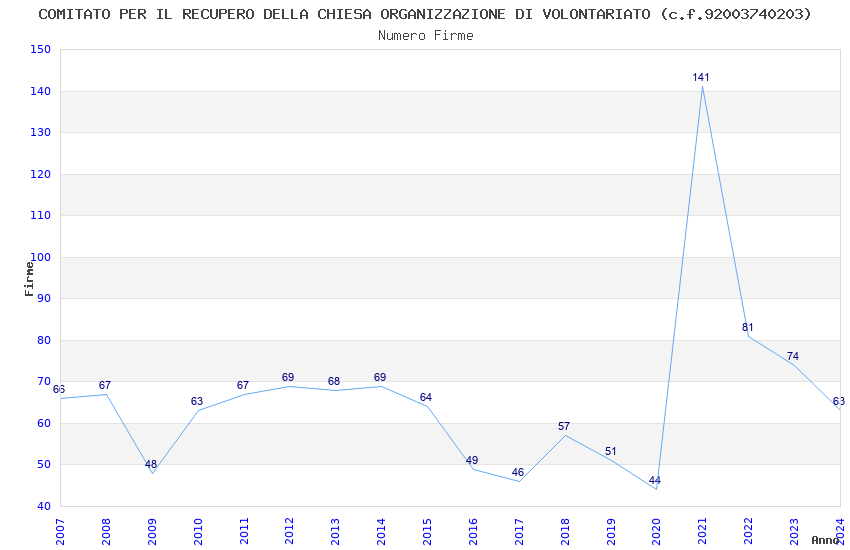This screenshot has height=550, width=850.
Task: Select the 81 data label
Action: tap(748, 327)
